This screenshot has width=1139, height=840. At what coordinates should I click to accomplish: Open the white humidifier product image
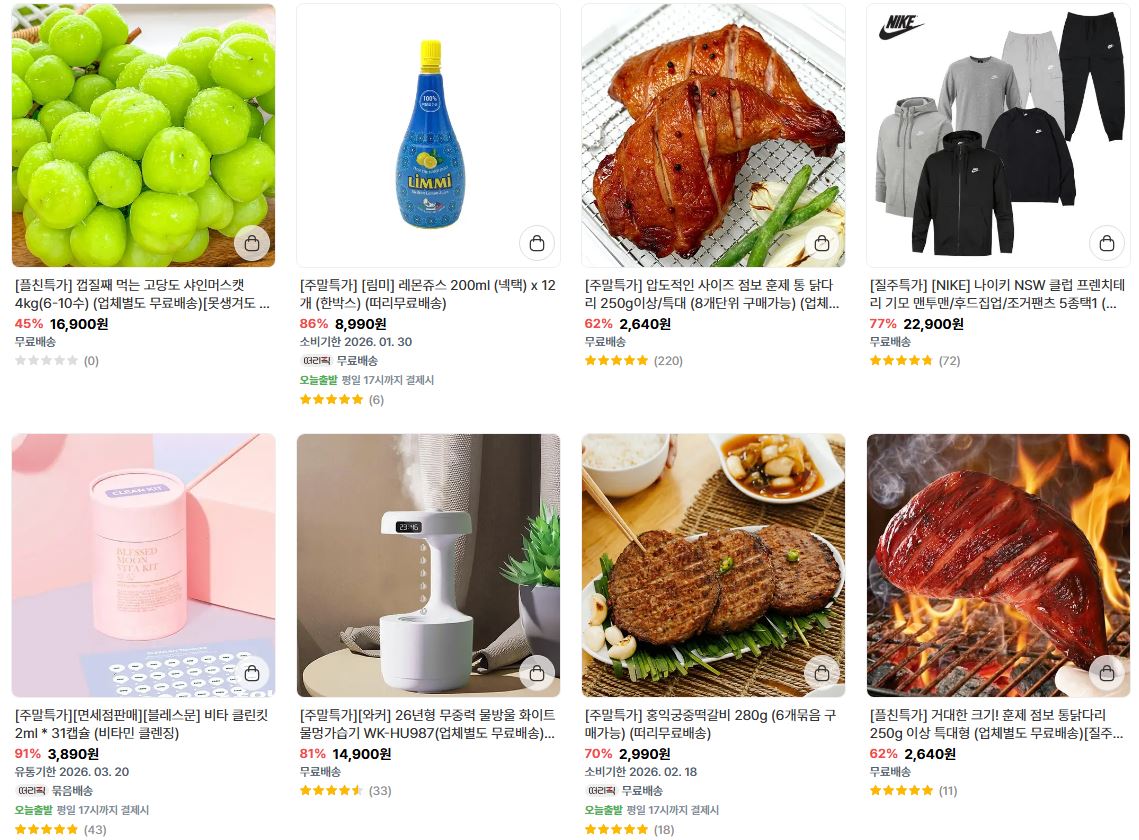(429, 565)
